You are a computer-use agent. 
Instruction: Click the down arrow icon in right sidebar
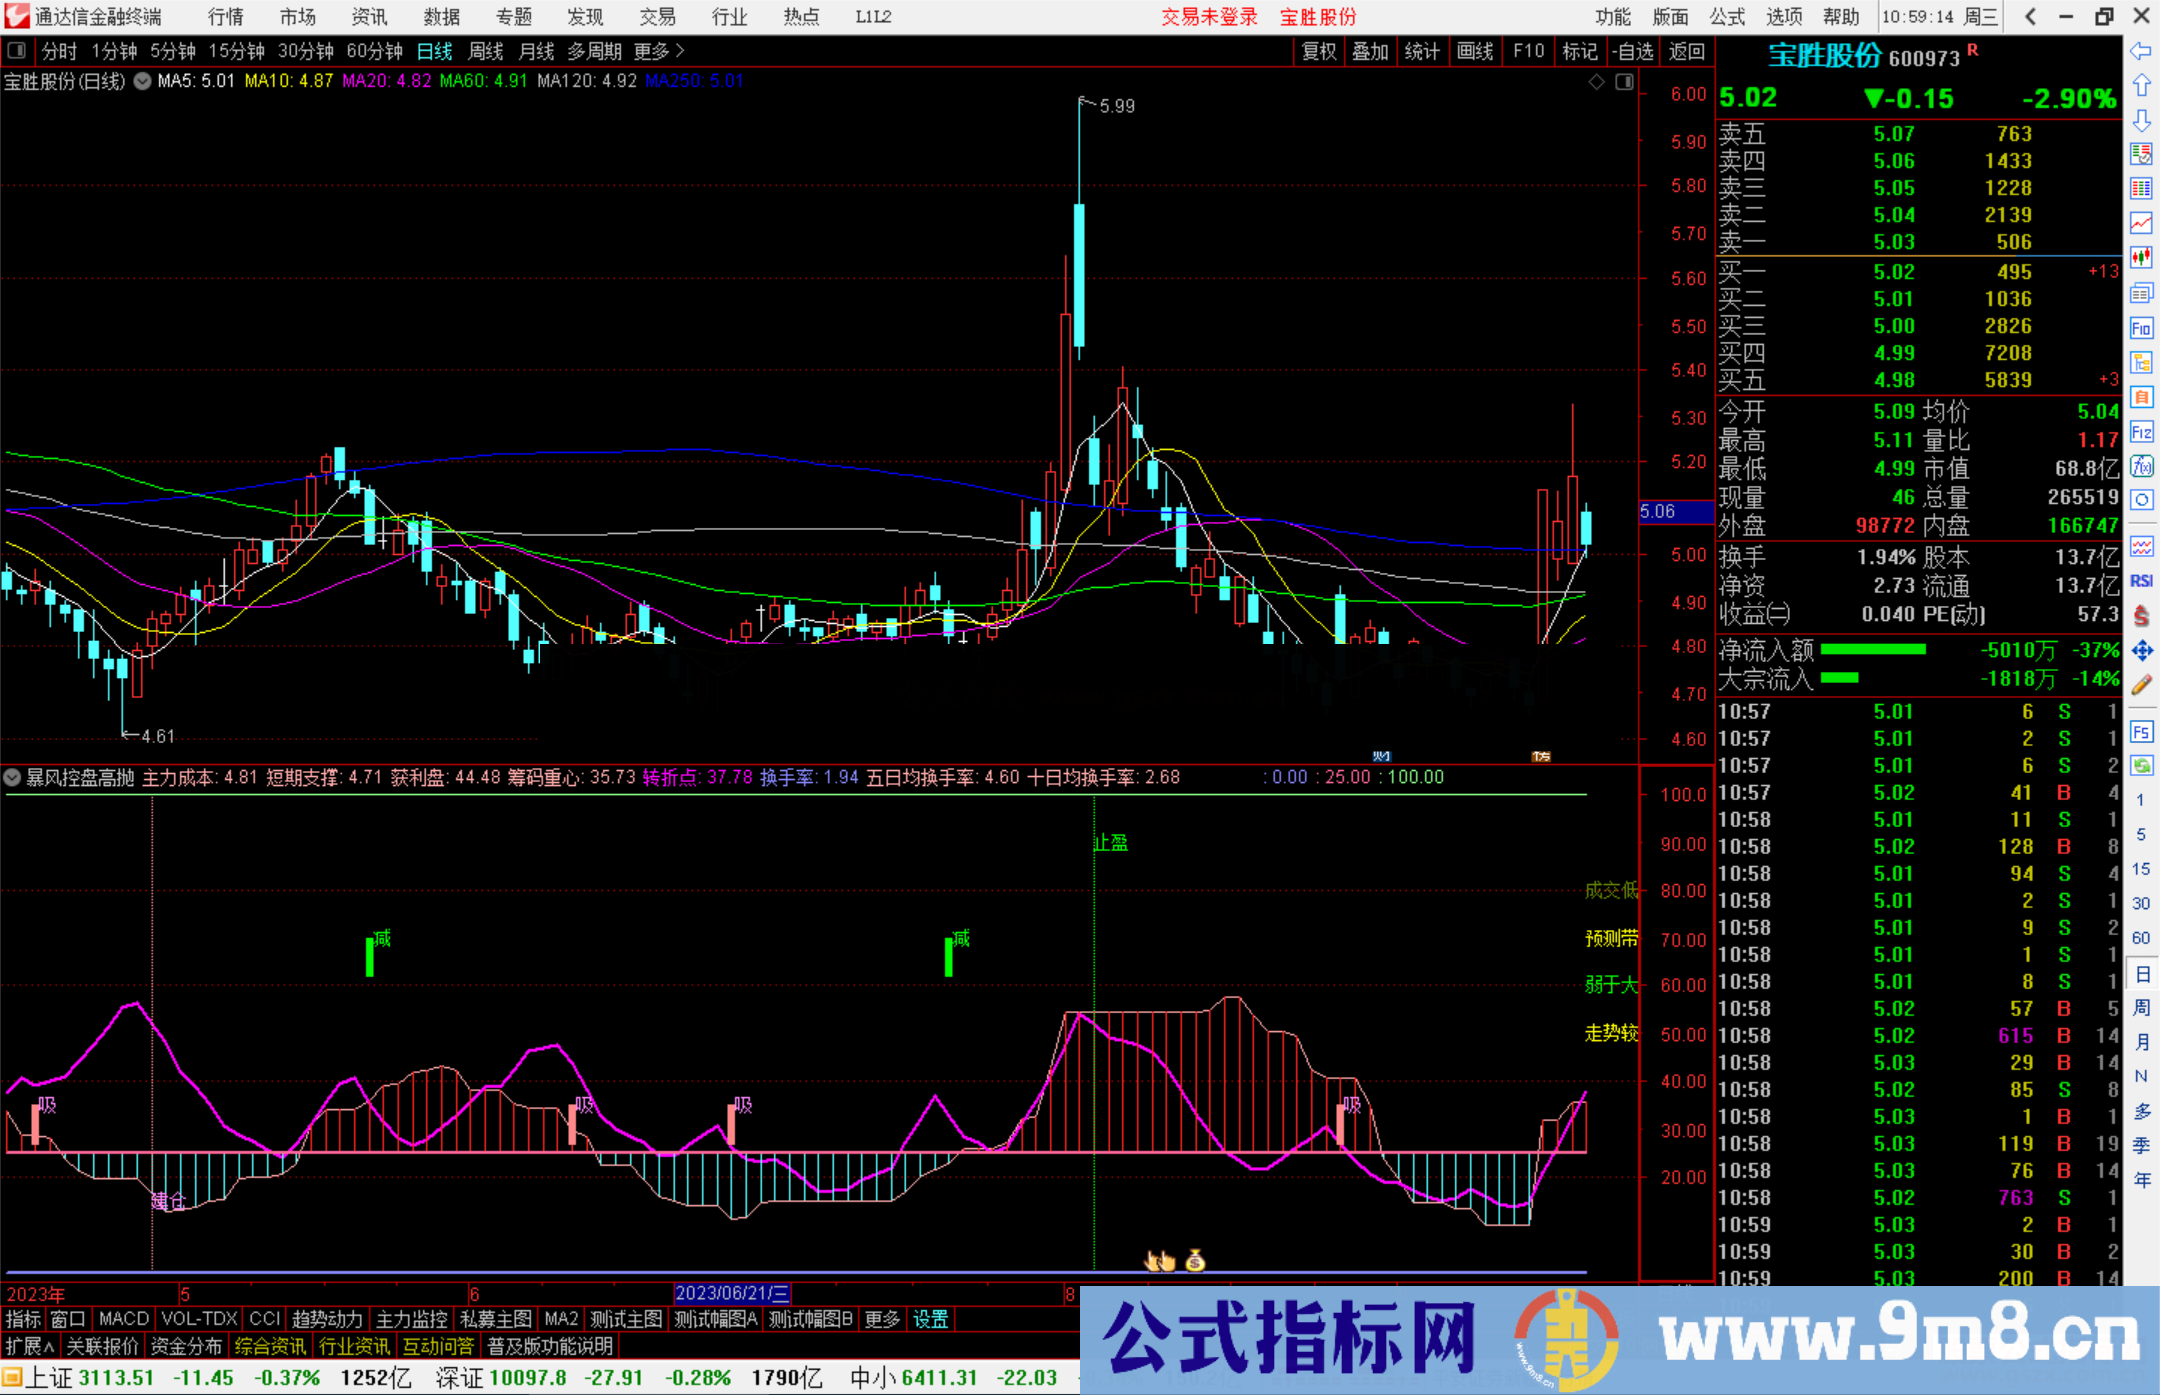point(2141,120)
